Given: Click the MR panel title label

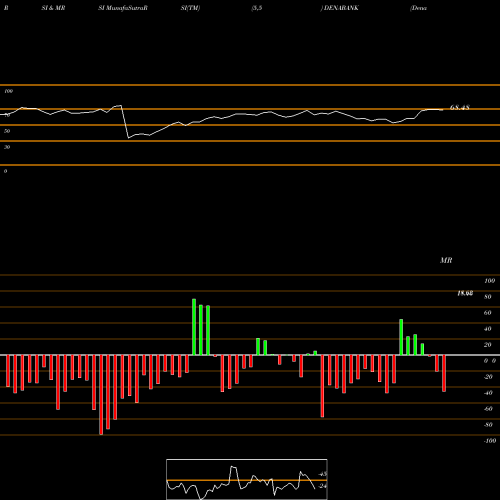Looking at the screenshot, I should coord(446,260).
